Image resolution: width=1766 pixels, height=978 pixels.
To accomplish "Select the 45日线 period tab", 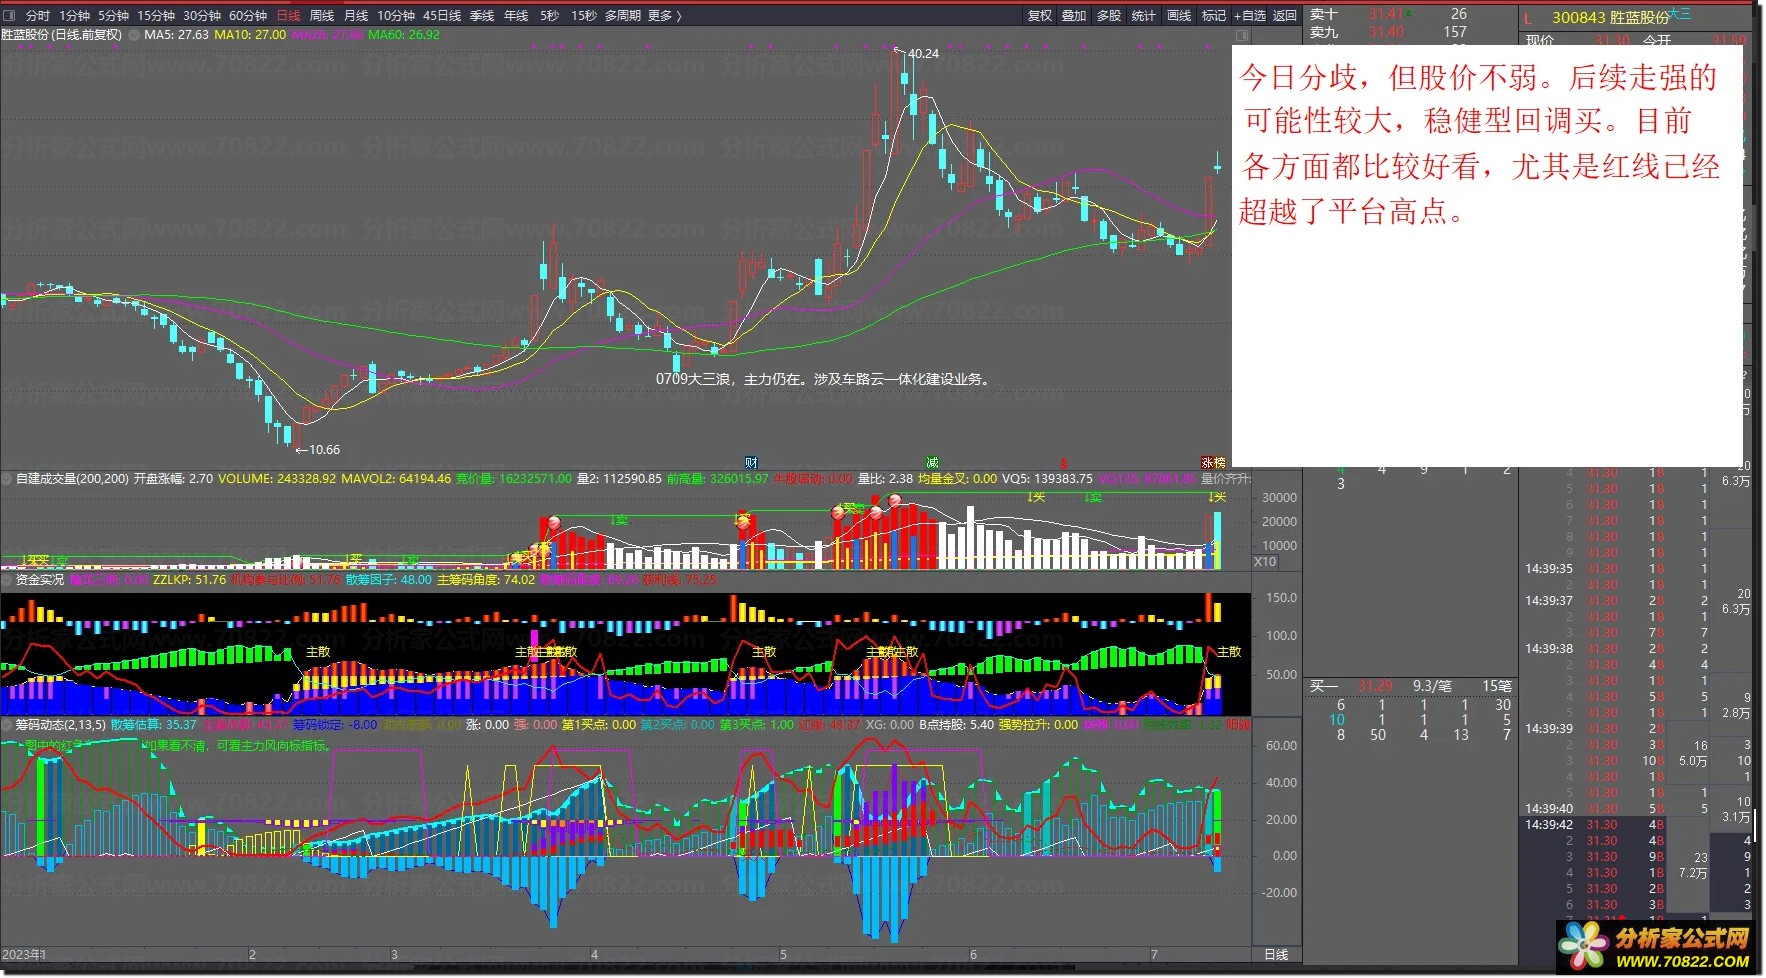I will click(442, 16).
